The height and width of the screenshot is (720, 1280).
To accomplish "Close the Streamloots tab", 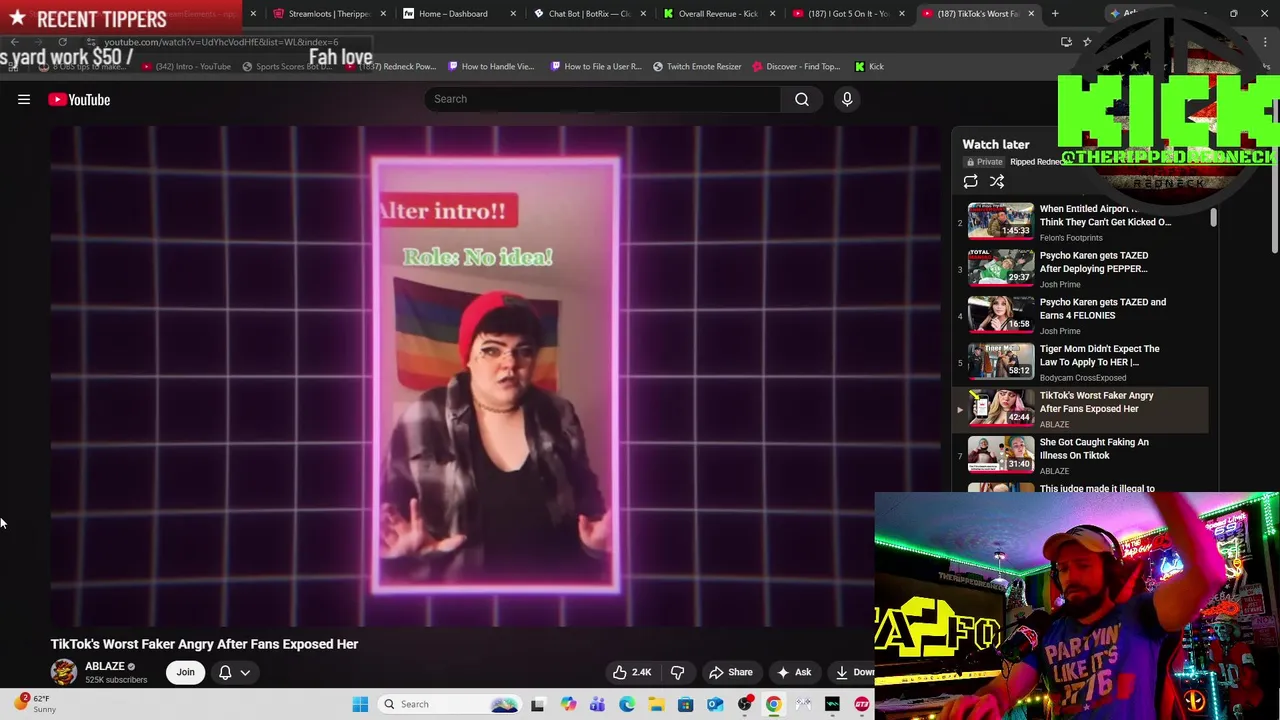I will point(384,14).
